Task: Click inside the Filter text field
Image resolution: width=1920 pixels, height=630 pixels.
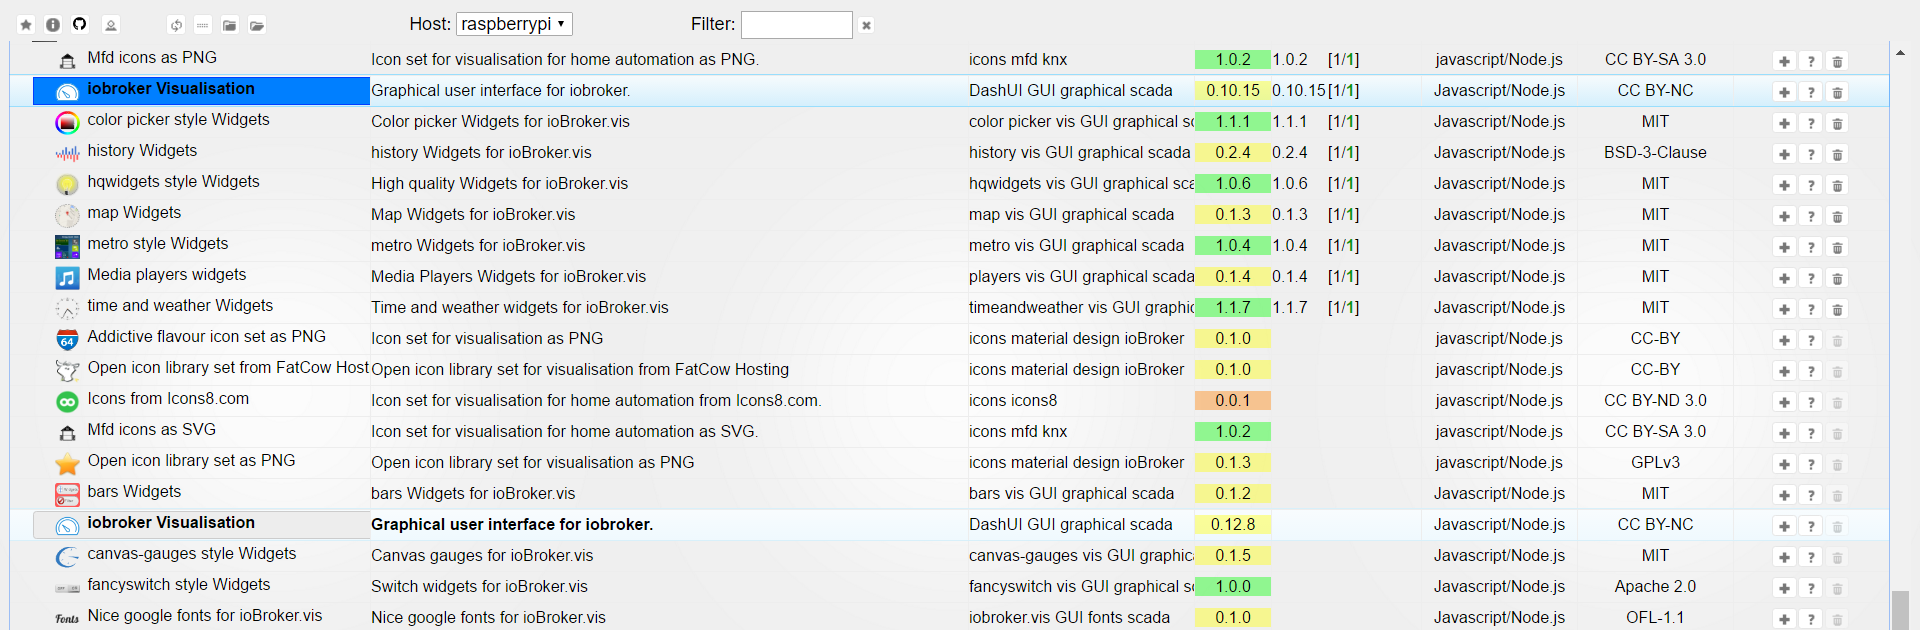Action: [x=796, y=25]
